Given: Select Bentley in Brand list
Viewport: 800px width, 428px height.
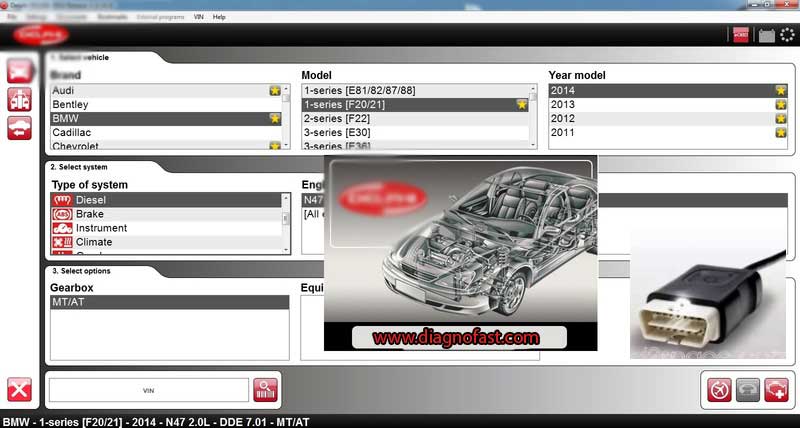Looking at the screenshot, I should tap(166, 105).
